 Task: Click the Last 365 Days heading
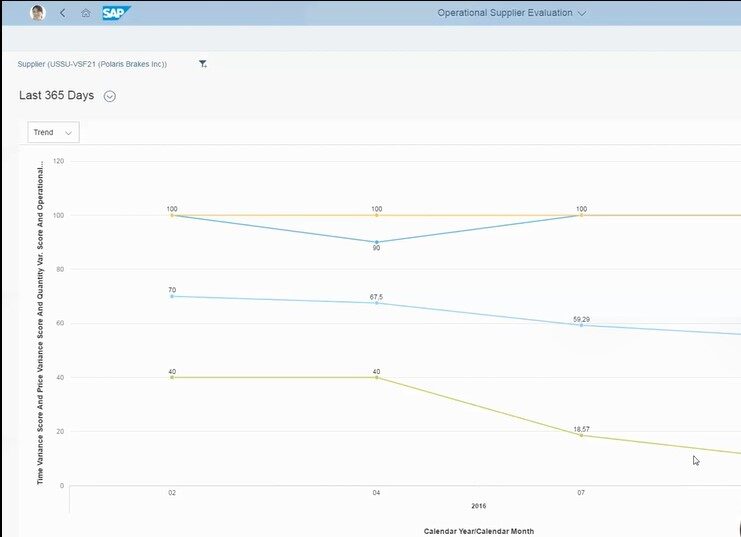tap(56, 95)
